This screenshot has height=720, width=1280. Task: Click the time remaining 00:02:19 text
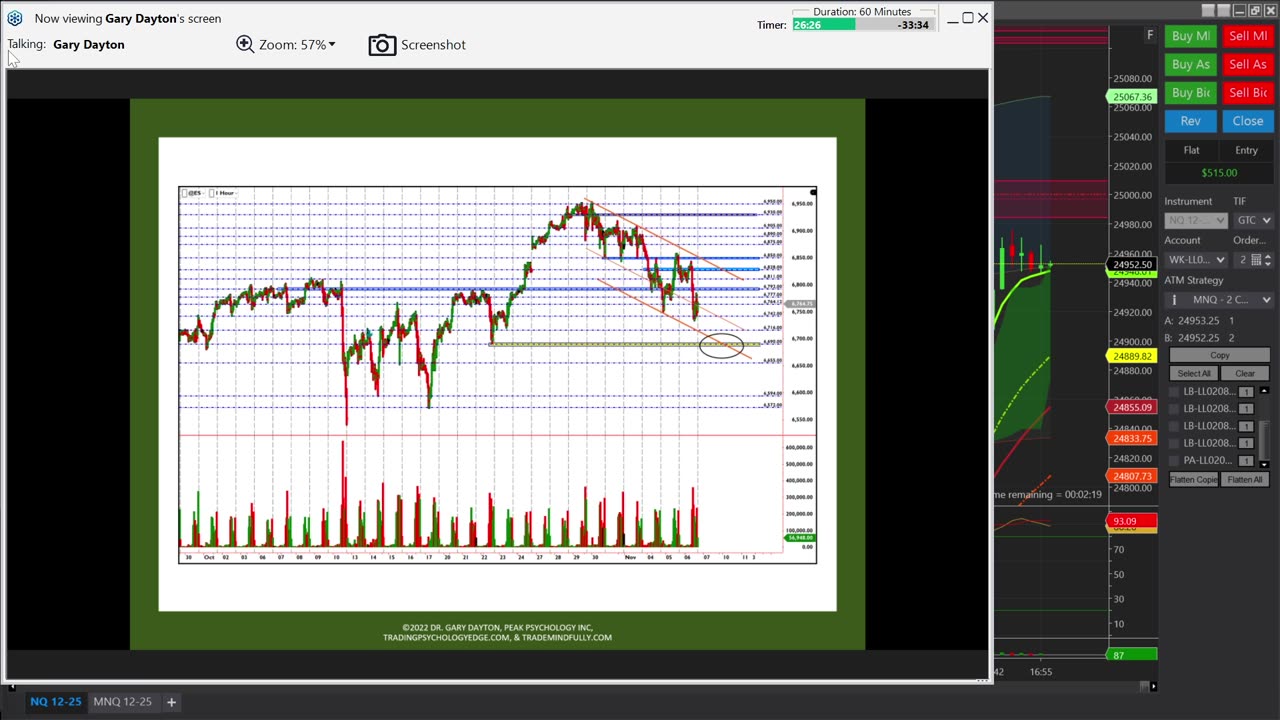click(x=1048, y=494)
